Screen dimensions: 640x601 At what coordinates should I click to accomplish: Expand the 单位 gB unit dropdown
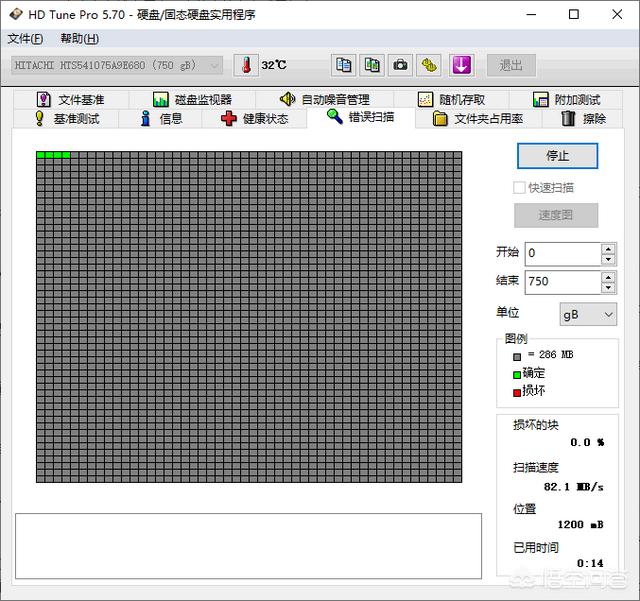tap(588, 314)
